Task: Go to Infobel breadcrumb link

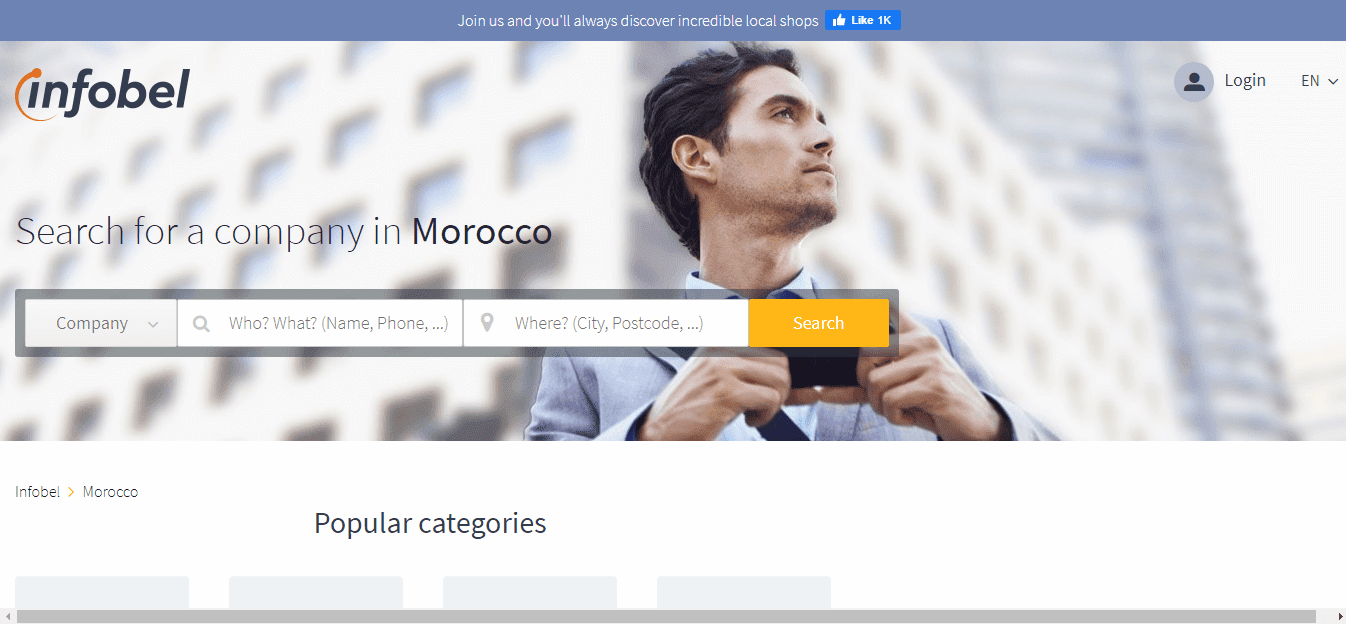Action: point(38,492)
